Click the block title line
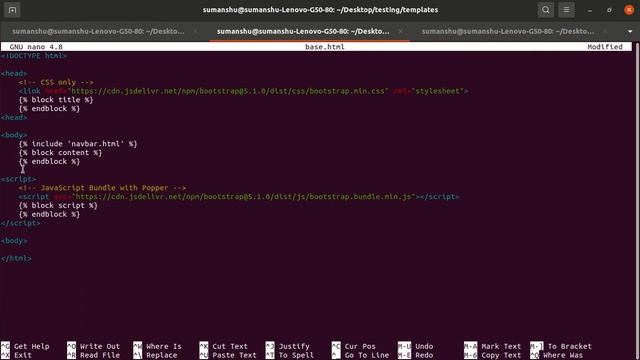Image resolution: width=640 pixels, height=360 pixels. click(x=56, y=100)
